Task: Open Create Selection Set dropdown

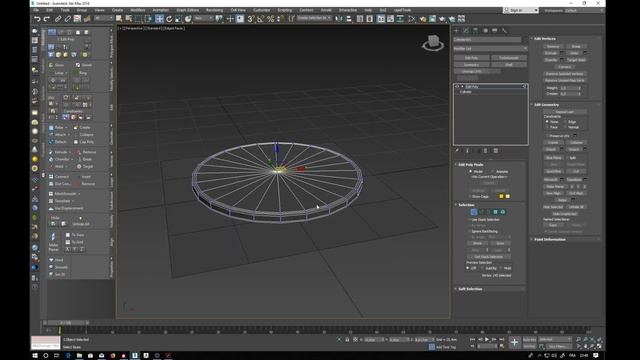Action: coord(314,18)
